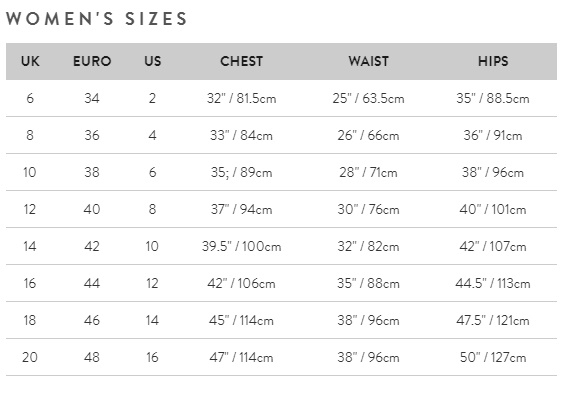Click chest value 32" / 81.5cm
This screenshot has height=395, width=565.
click(241, 98)
